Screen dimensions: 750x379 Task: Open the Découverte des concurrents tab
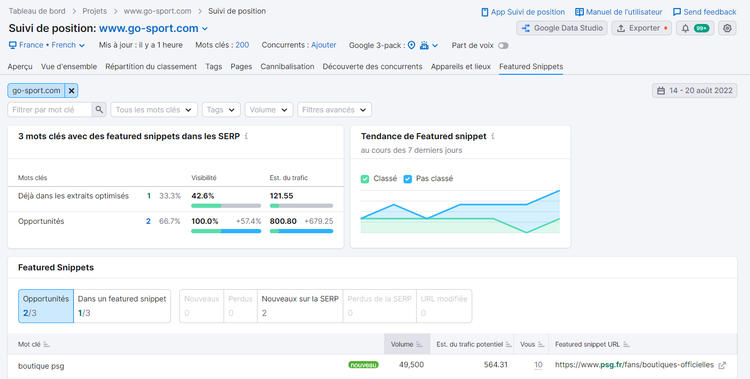(x=373, y=67)
